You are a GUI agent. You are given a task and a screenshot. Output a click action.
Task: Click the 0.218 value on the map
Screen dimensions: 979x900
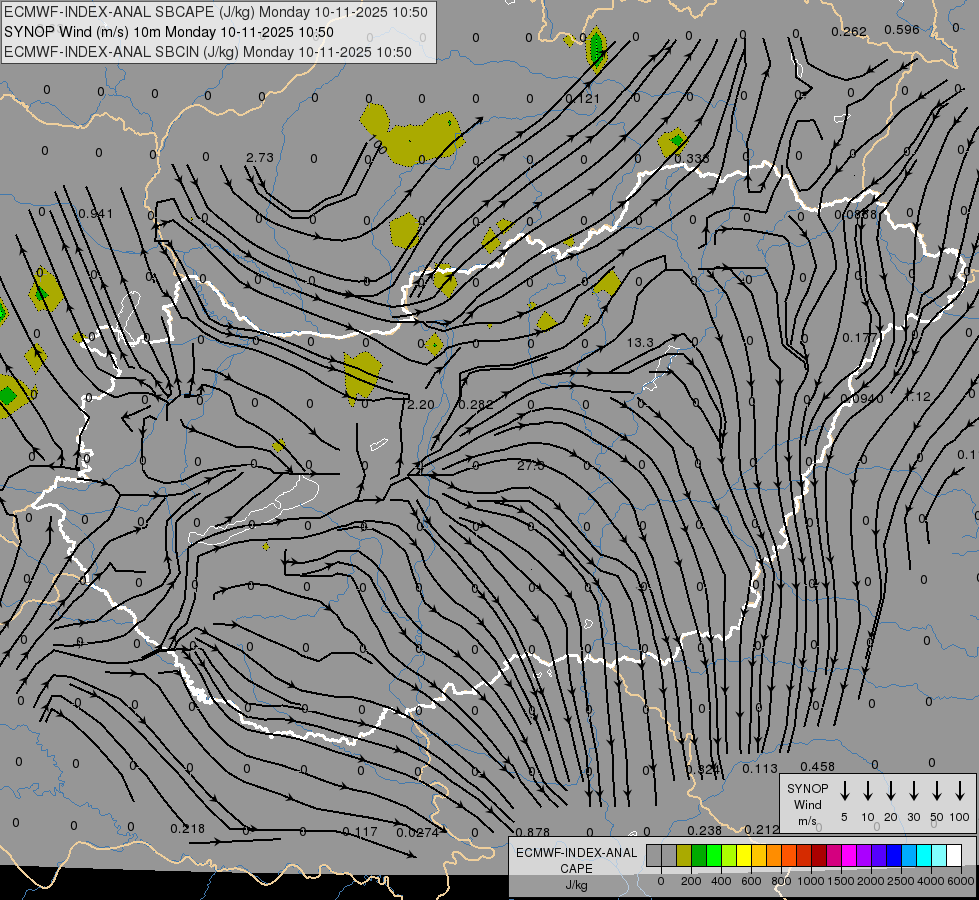[187, 829]
